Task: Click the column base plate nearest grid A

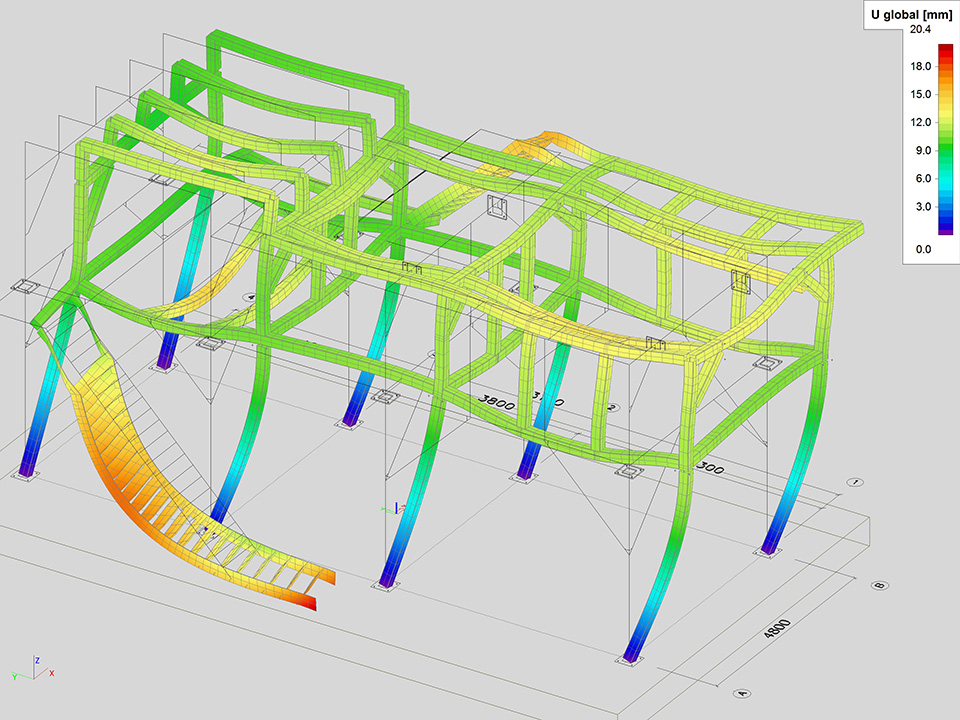Action: (x=636, y=660)
